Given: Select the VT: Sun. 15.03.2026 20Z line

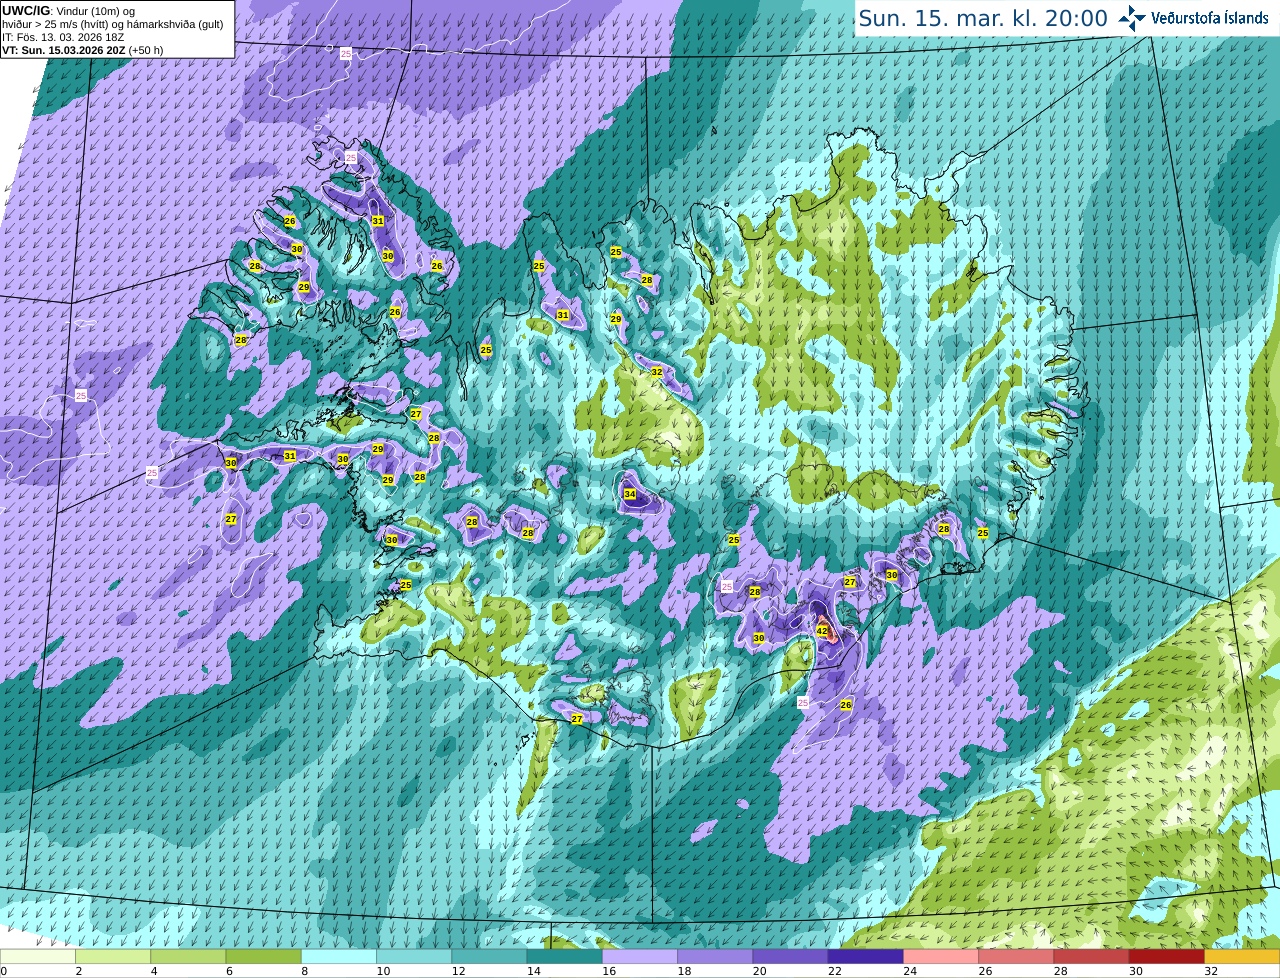Looking at the screenshot, I should (83, 50).
